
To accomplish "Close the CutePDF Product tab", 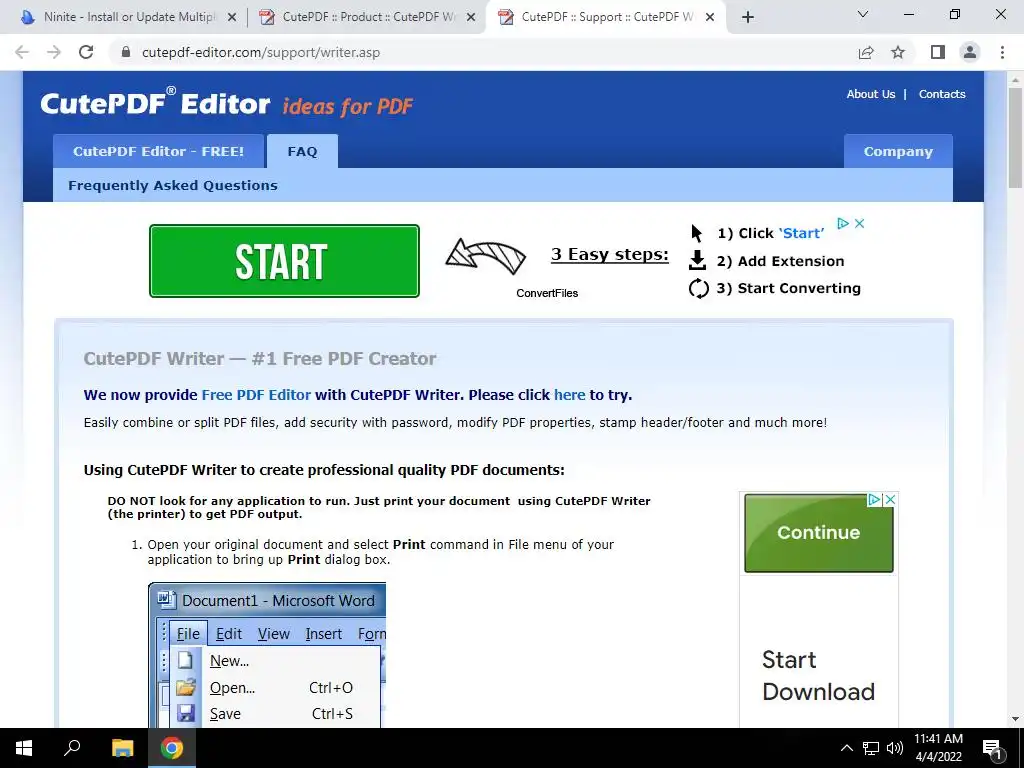I will 471,18.
